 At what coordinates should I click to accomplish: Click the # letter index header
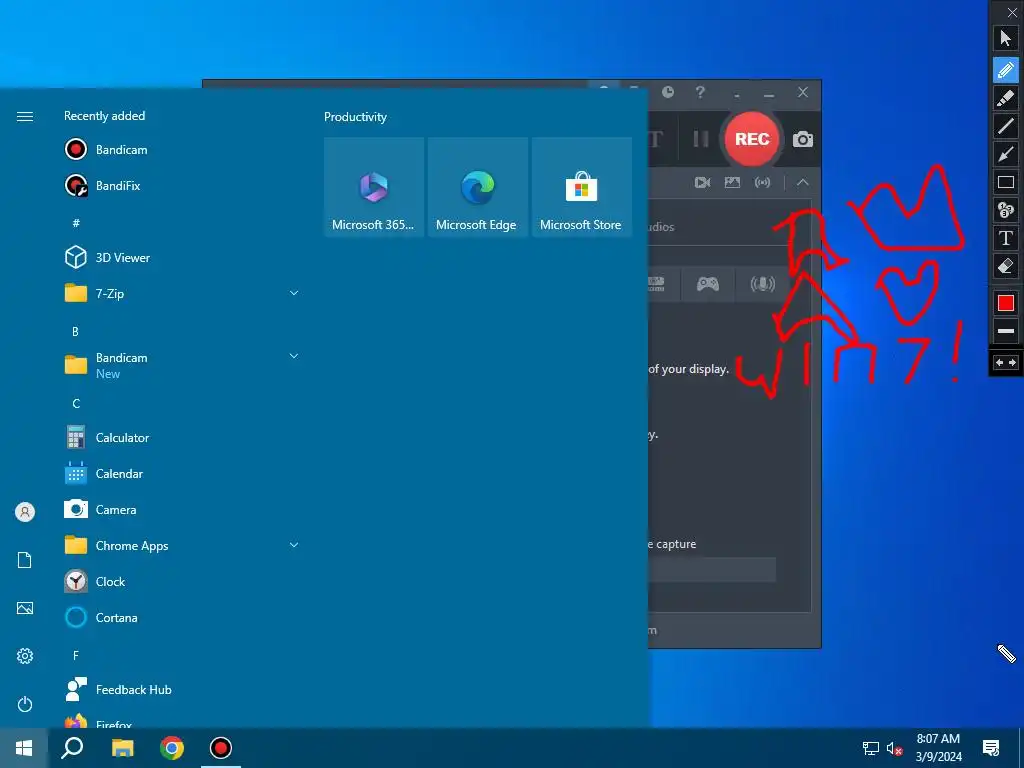tap(76, 223)
